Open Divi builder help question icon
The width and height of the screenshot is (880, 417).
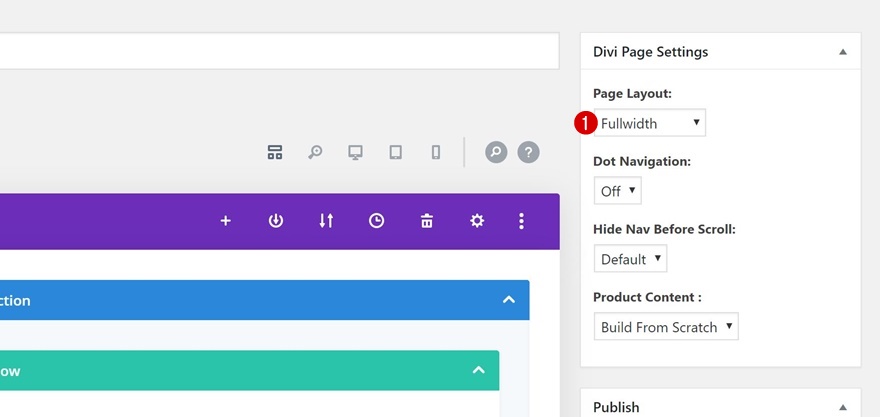(x=528, y=152)
